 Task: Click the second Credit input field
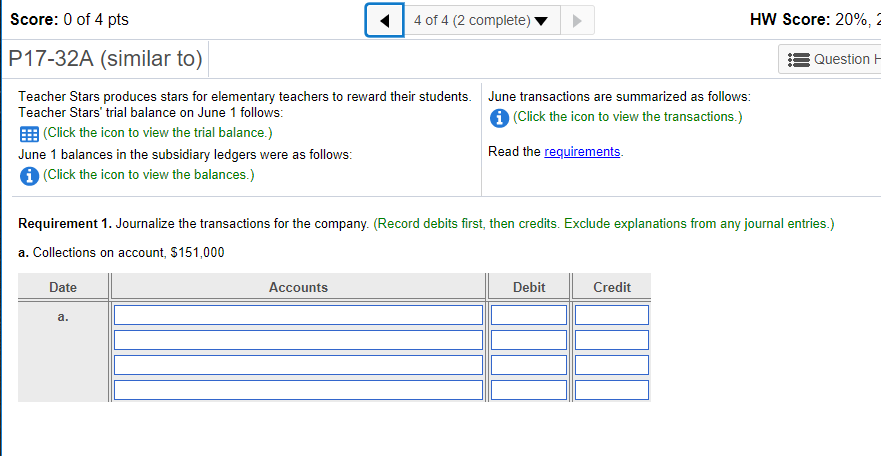coord(611,340)
